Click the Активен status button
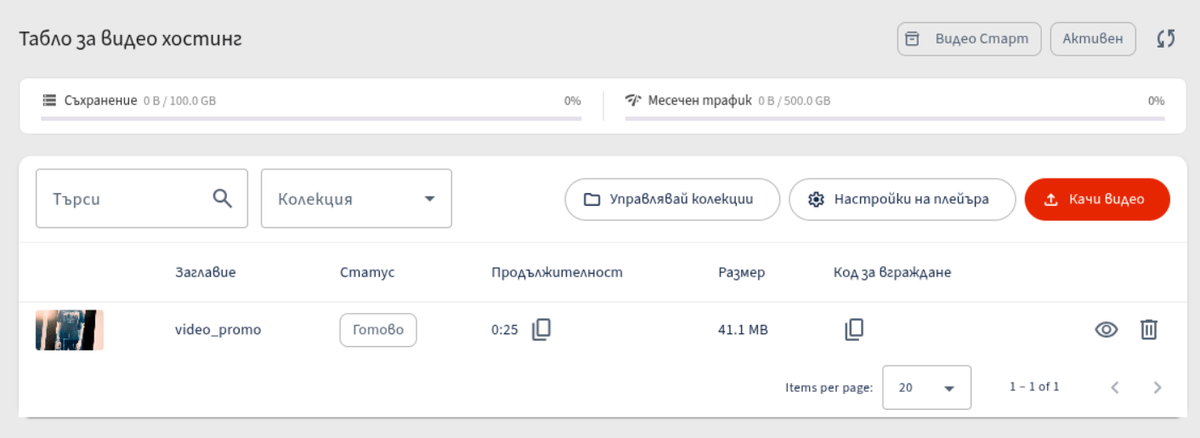 [x=1093, y=39]
